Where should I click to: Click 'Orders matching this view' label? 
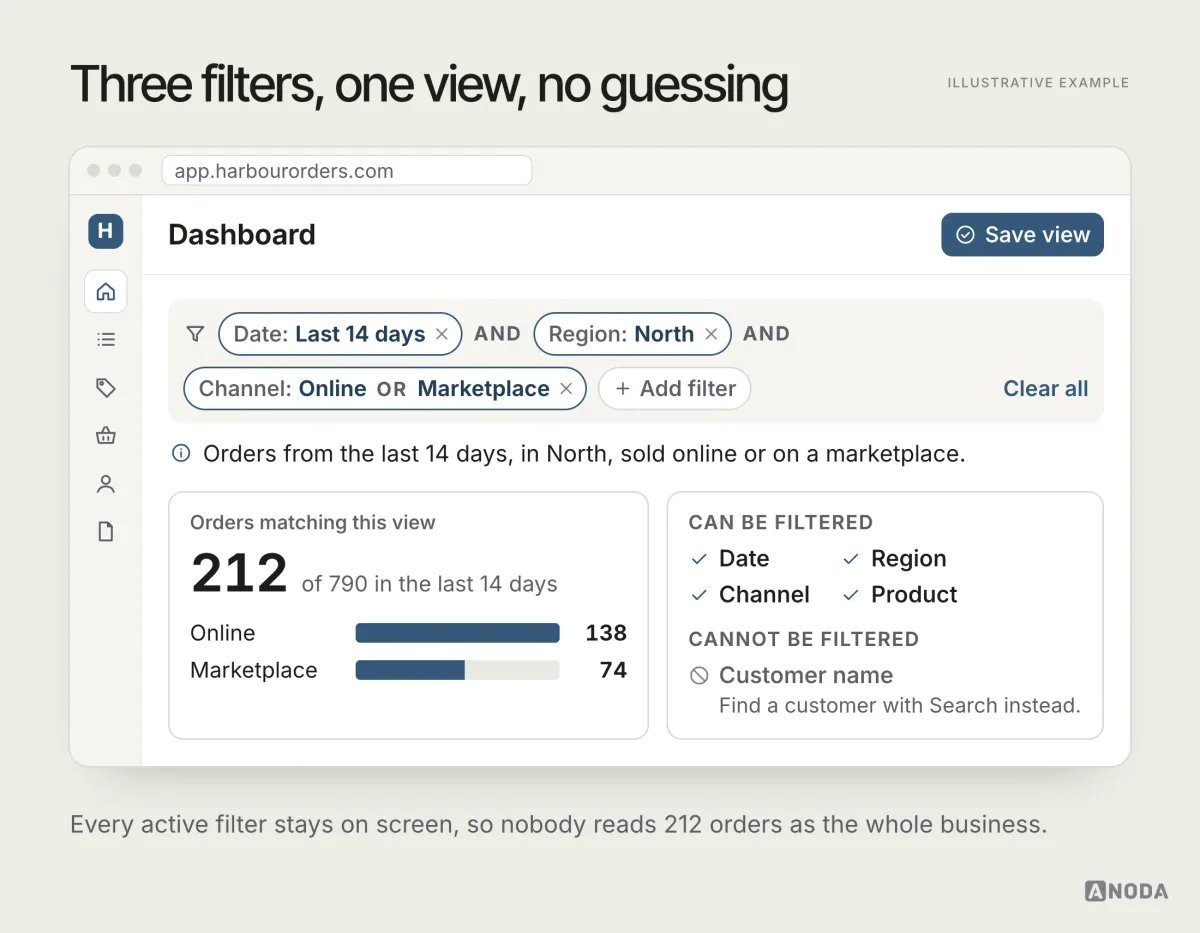(313, 522)
